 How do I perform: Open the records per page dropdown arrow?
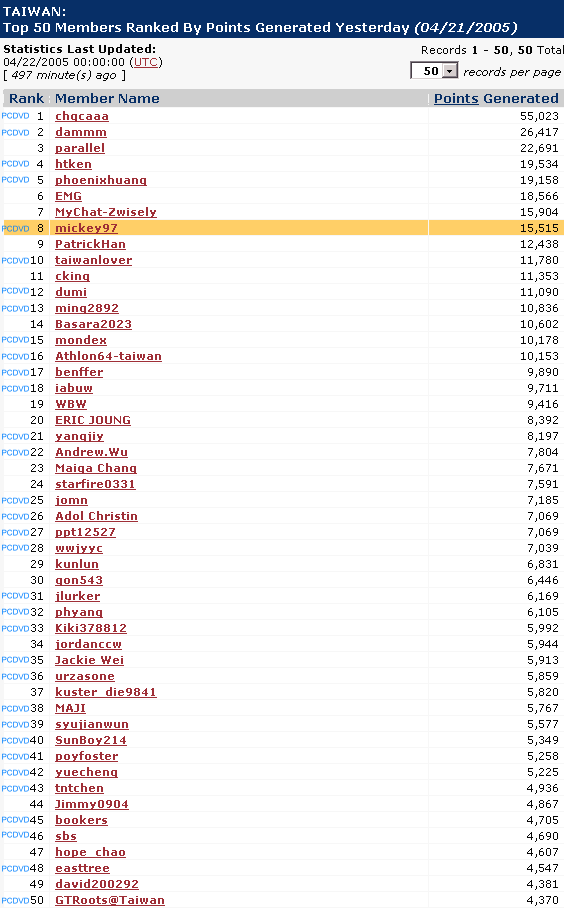451,71
